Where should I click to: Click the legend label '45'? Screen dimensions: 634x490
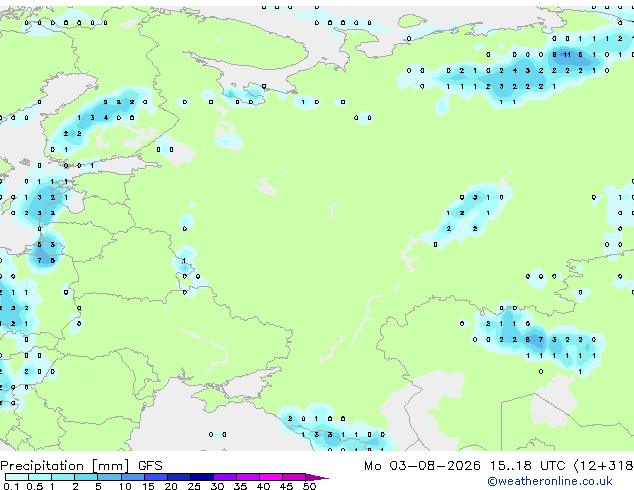(286, 486)
